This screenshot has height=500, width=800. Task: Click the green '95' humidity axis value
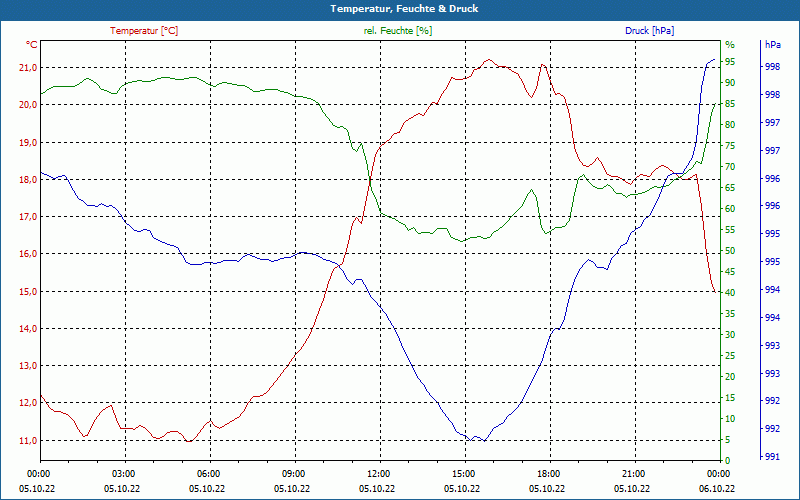[730, 62]
